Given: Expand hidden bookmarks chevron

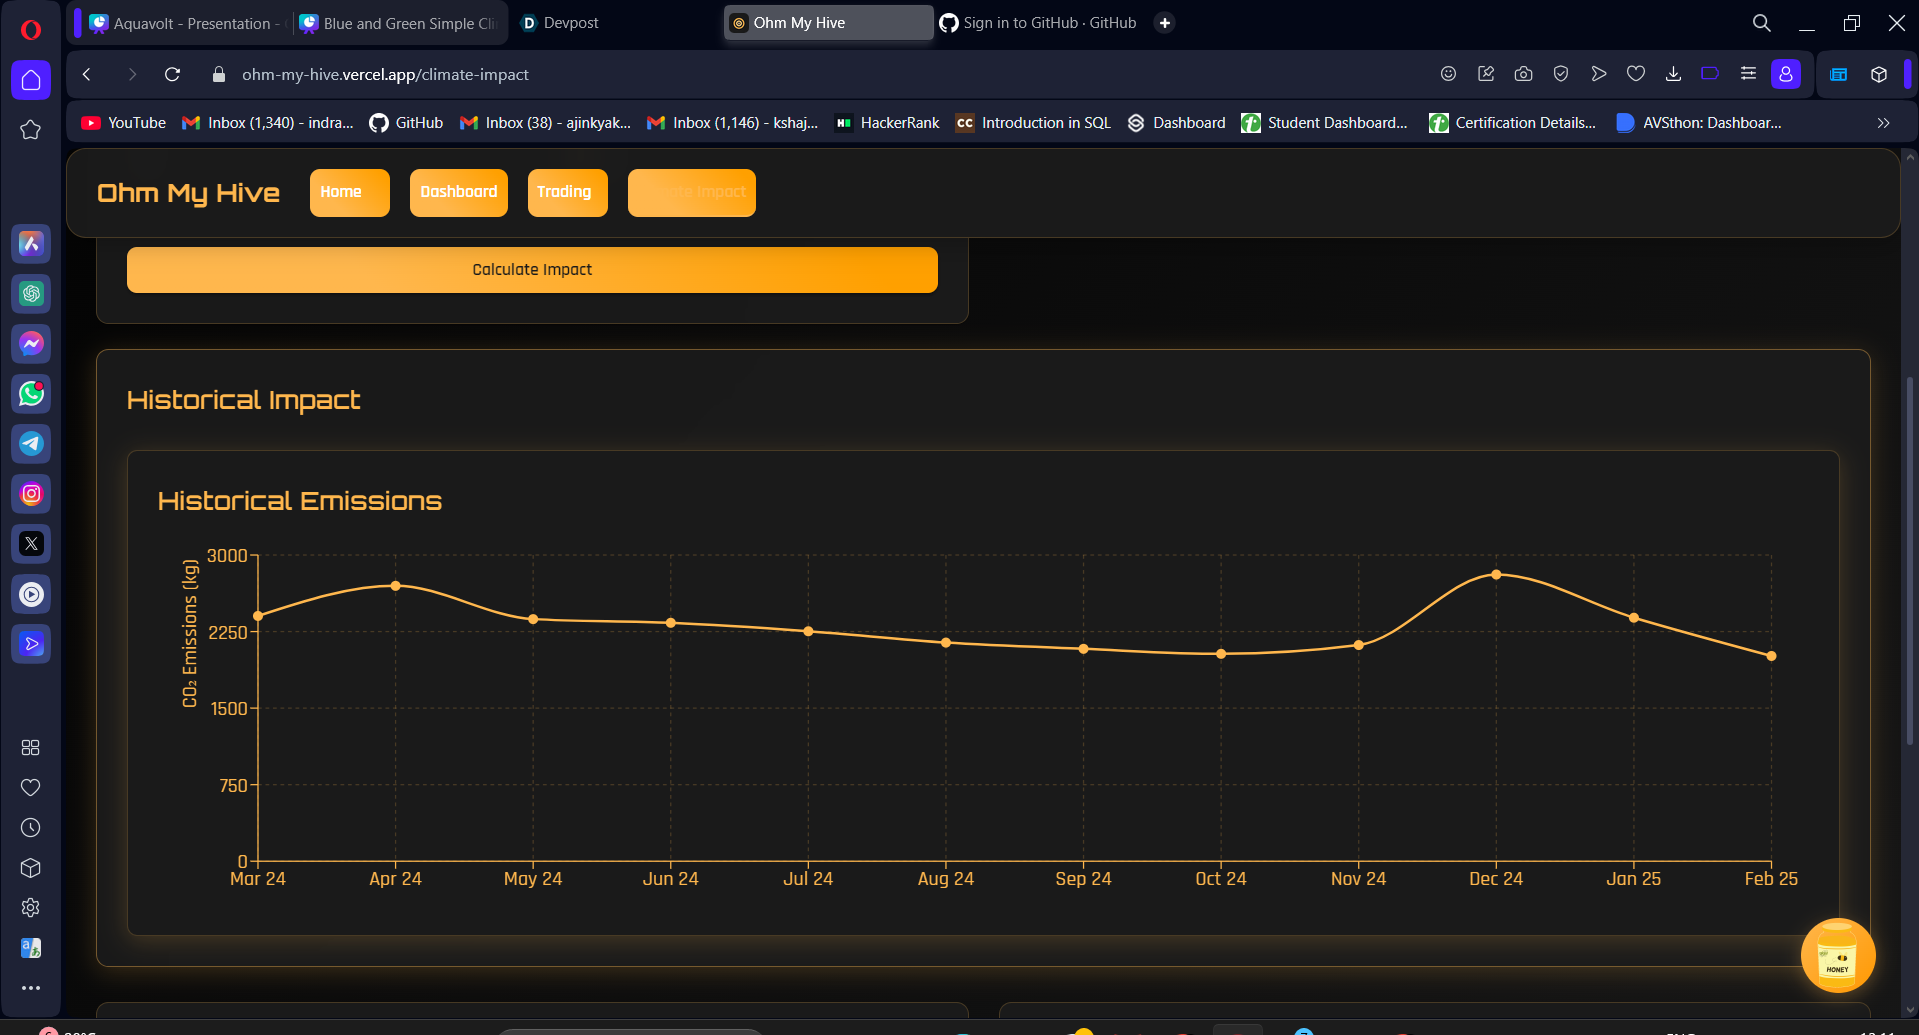Looking at the screenshot, I should [1883, 123].
